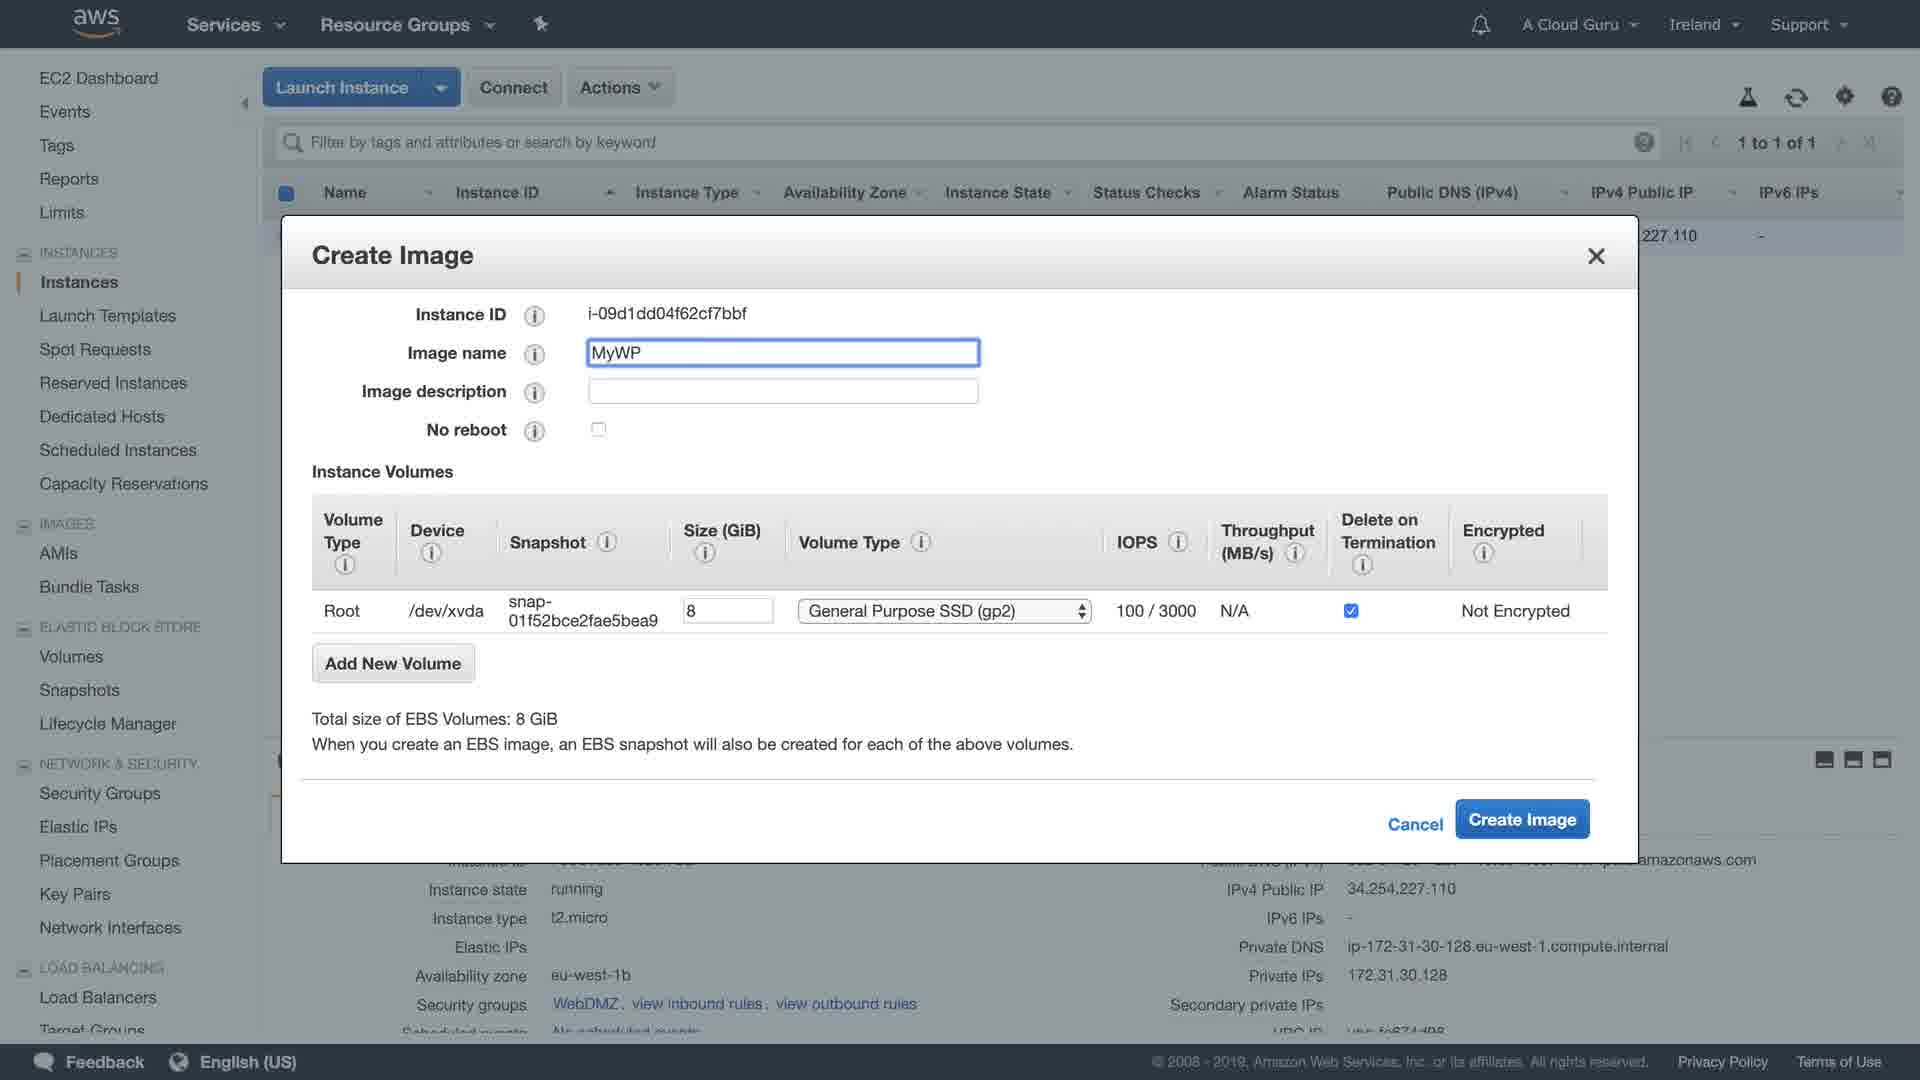Click the Create Image button
Image resolution: width=1920 pixels, height=1080 pixels.
point(1522,819)
